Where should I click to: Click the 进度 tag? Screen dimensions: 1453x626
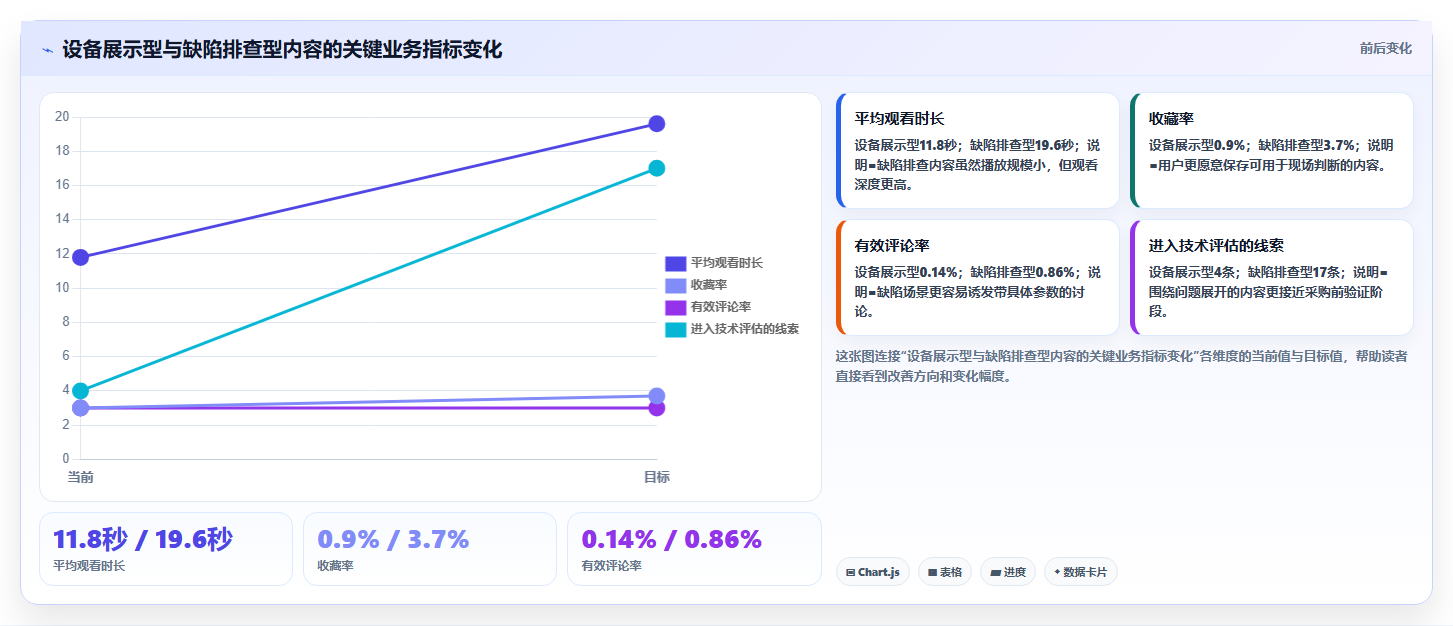coord(1008,572)
